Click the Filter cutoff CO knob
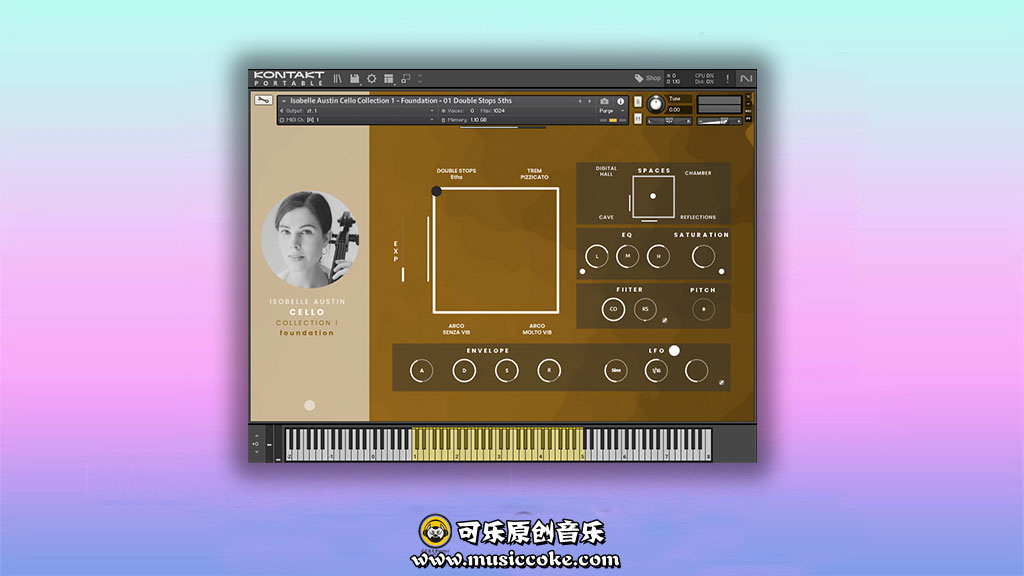Image resolution: width=1024 pixels, height=576 pixels. click(613, 310)
